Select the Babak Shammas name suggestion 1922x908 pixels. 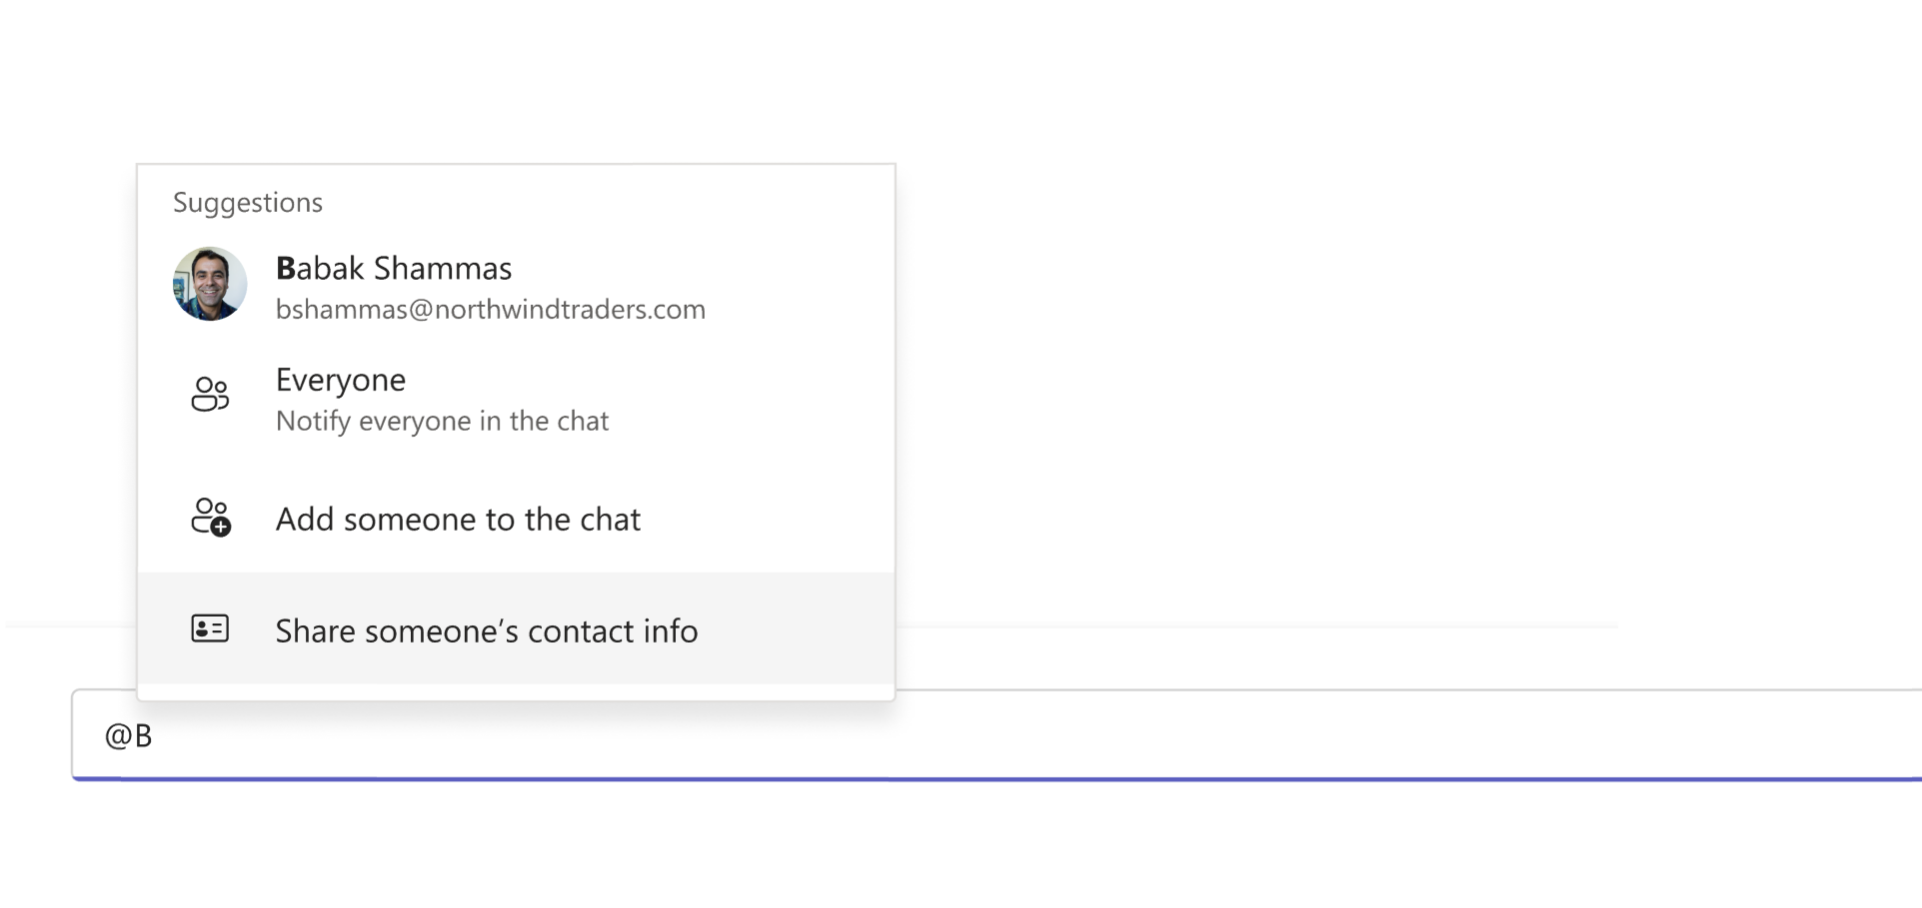point(394,268)
